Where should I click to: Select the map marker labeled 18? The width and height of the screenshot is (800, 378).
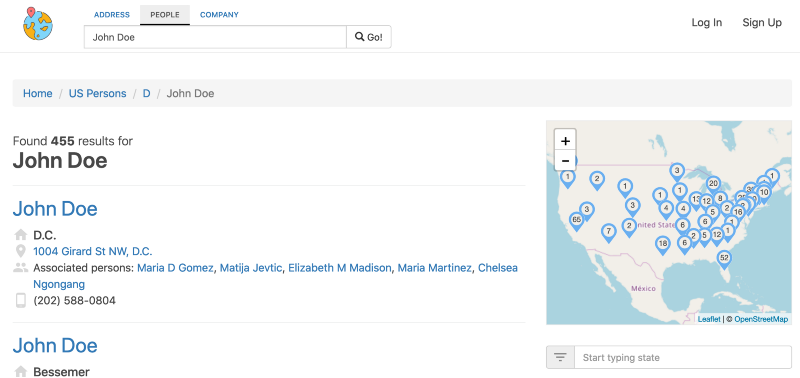pyautogui.click(x=663, y=245)
